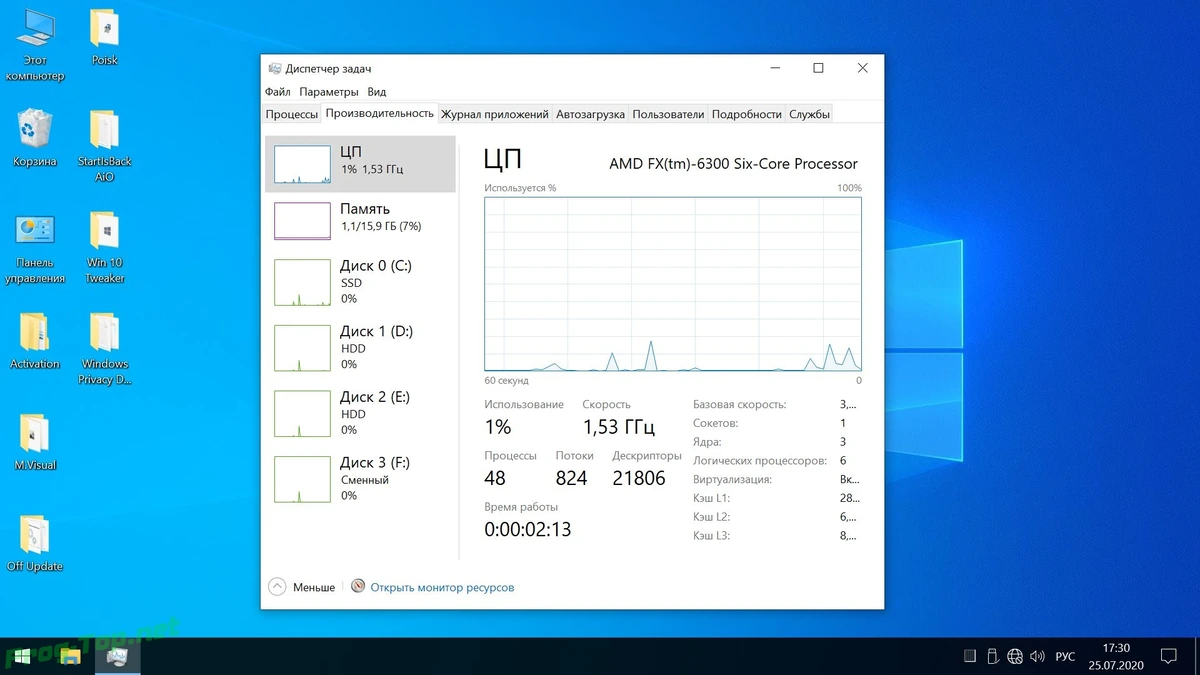Click the resource monitor icon
This screenshot has height=675, width=1200.
click(x=358, y=587)
